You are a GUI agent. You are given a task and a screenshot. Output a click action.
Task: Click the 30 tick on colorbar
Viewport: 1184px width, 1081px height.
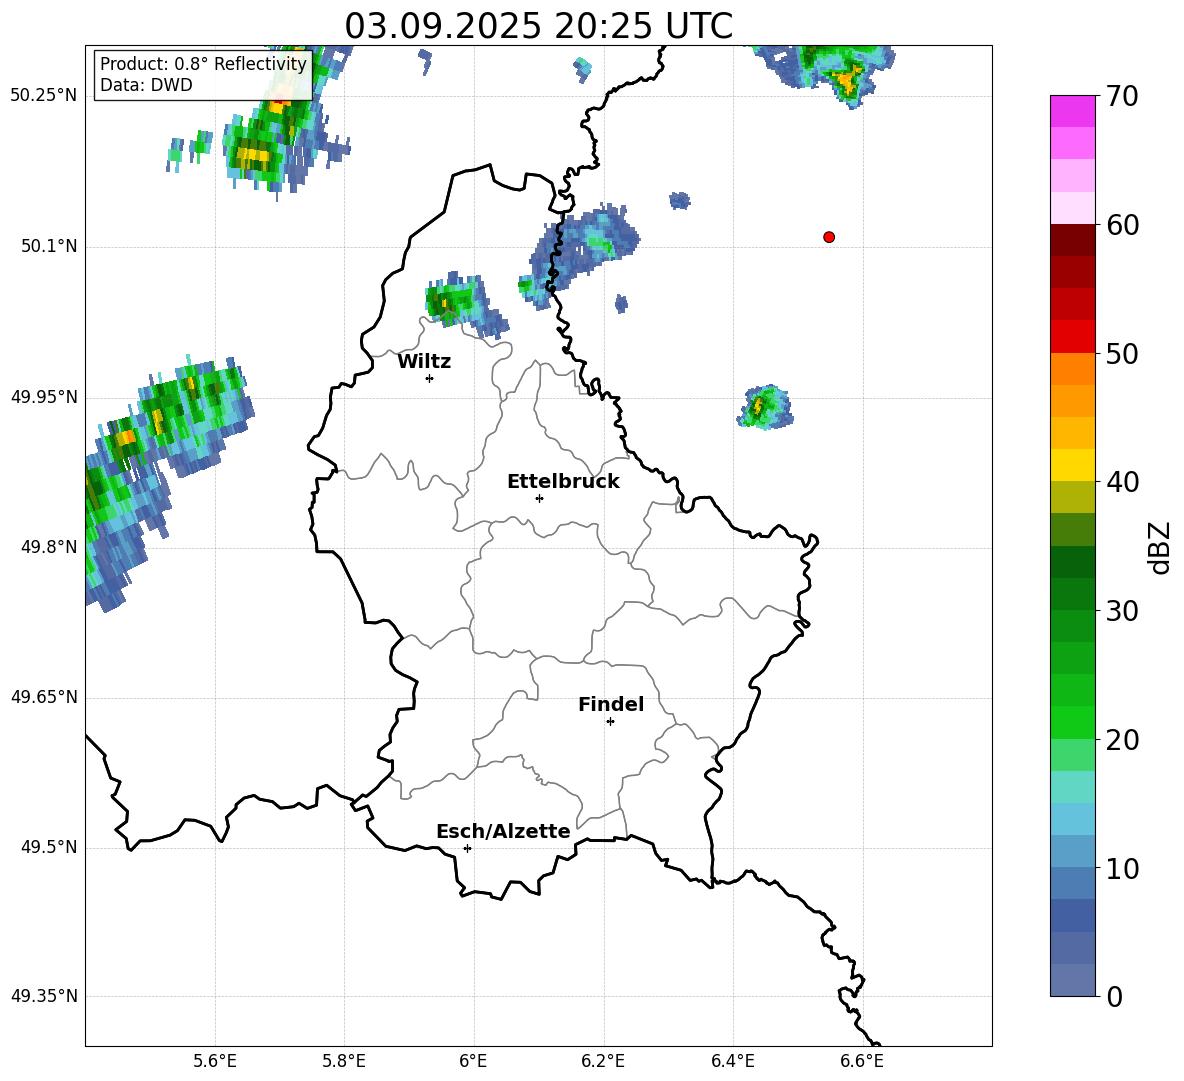(1122, 611)
